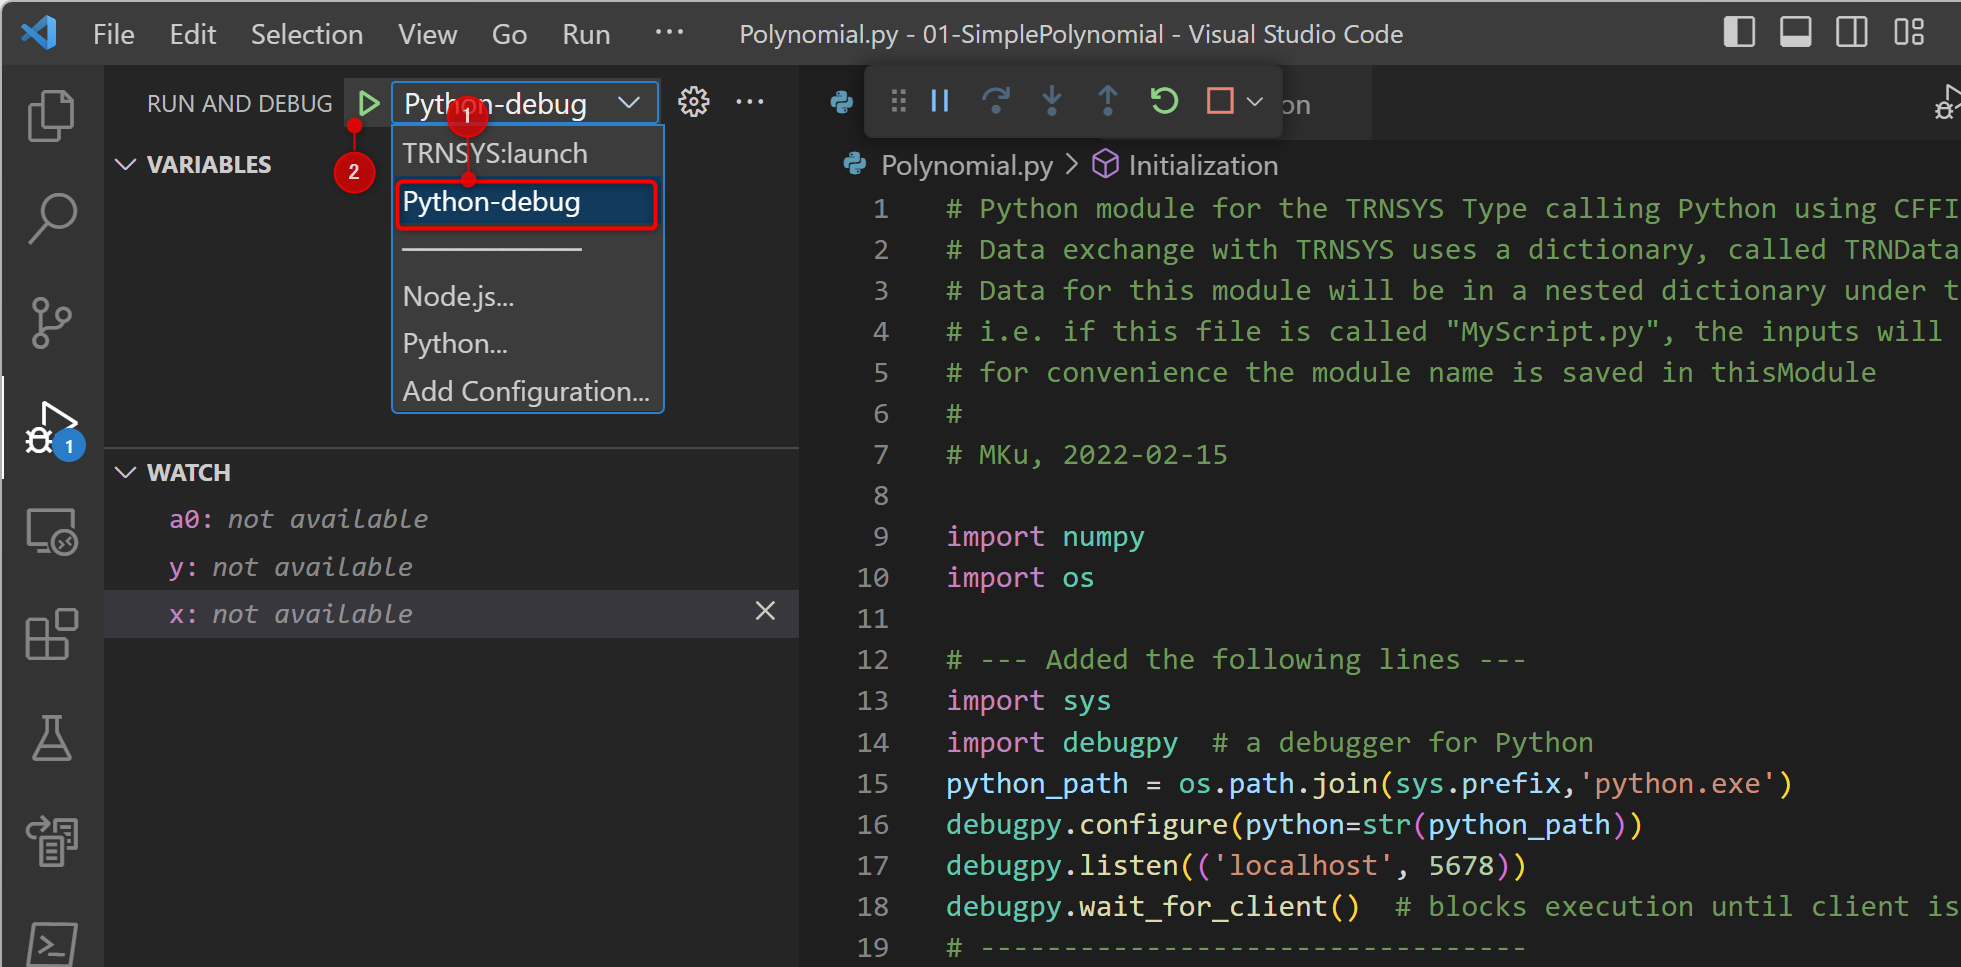Open the Go menu
The height and width of the screenshot is (967, 1961).
[x=509, y=34]
